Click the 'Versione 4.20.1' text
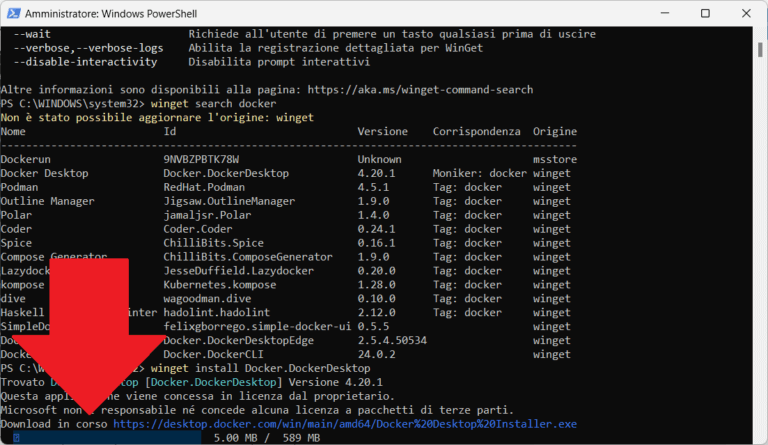The width and height of the screenshot is (768, 445). click(336, 382)
